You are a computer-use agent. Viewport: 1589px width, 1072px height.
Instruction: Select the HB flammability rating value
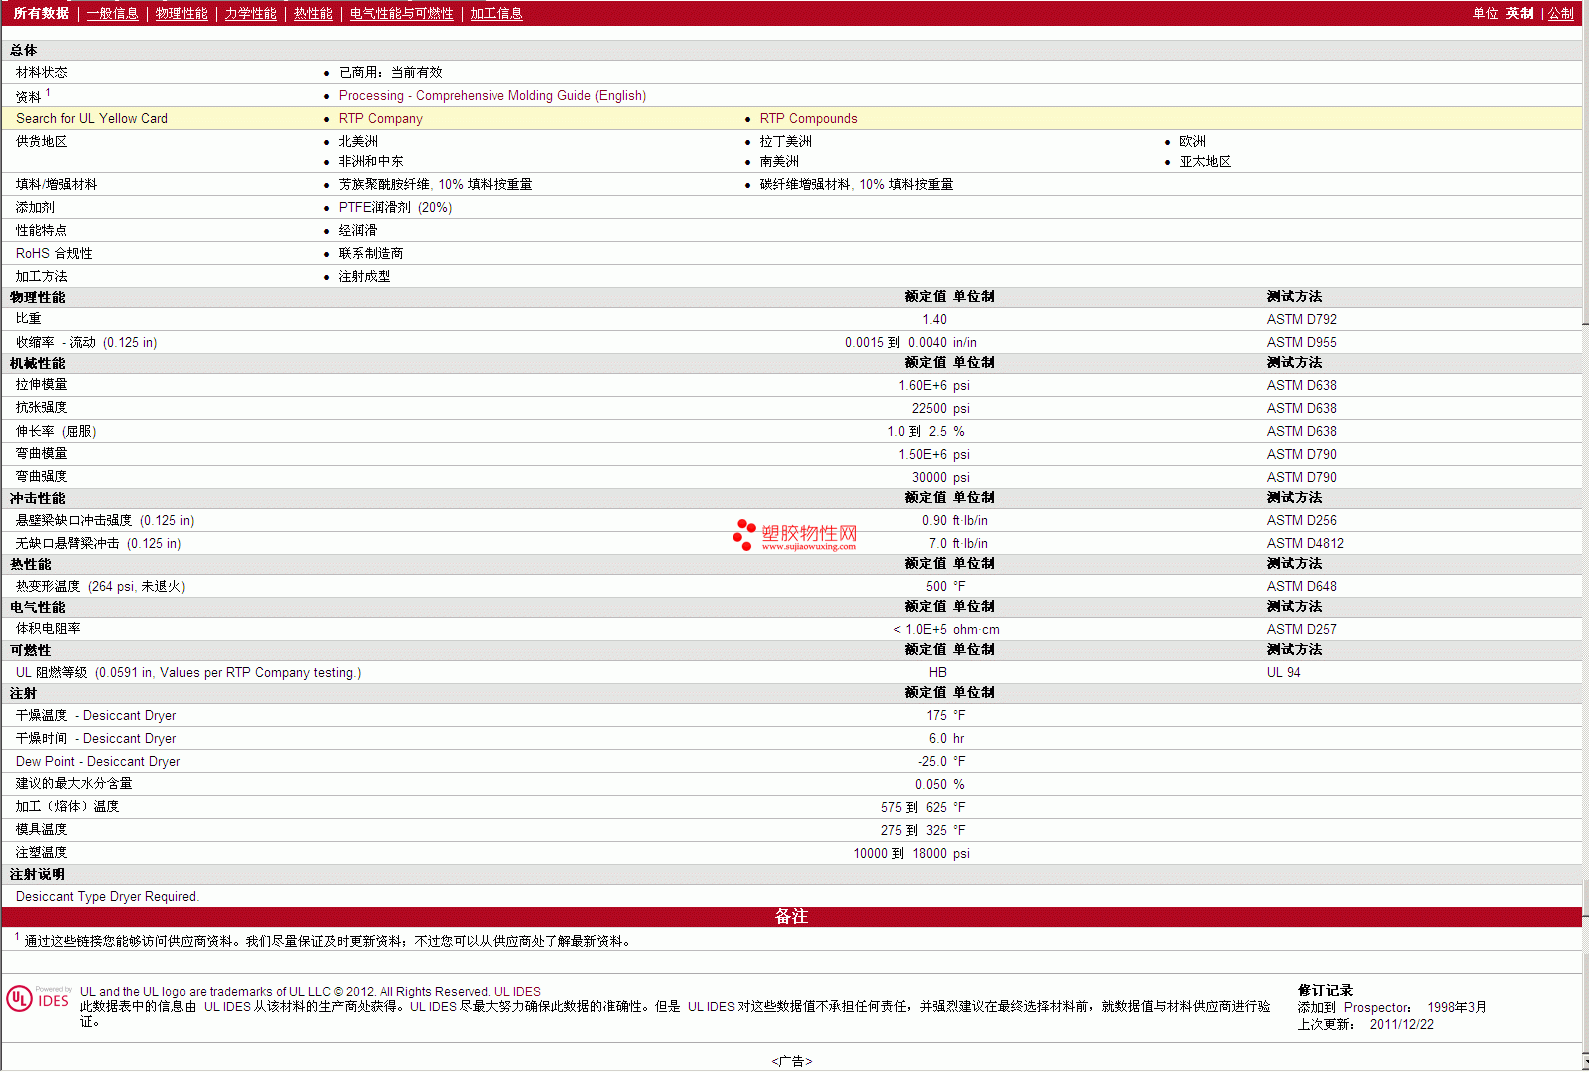(937, 672)
